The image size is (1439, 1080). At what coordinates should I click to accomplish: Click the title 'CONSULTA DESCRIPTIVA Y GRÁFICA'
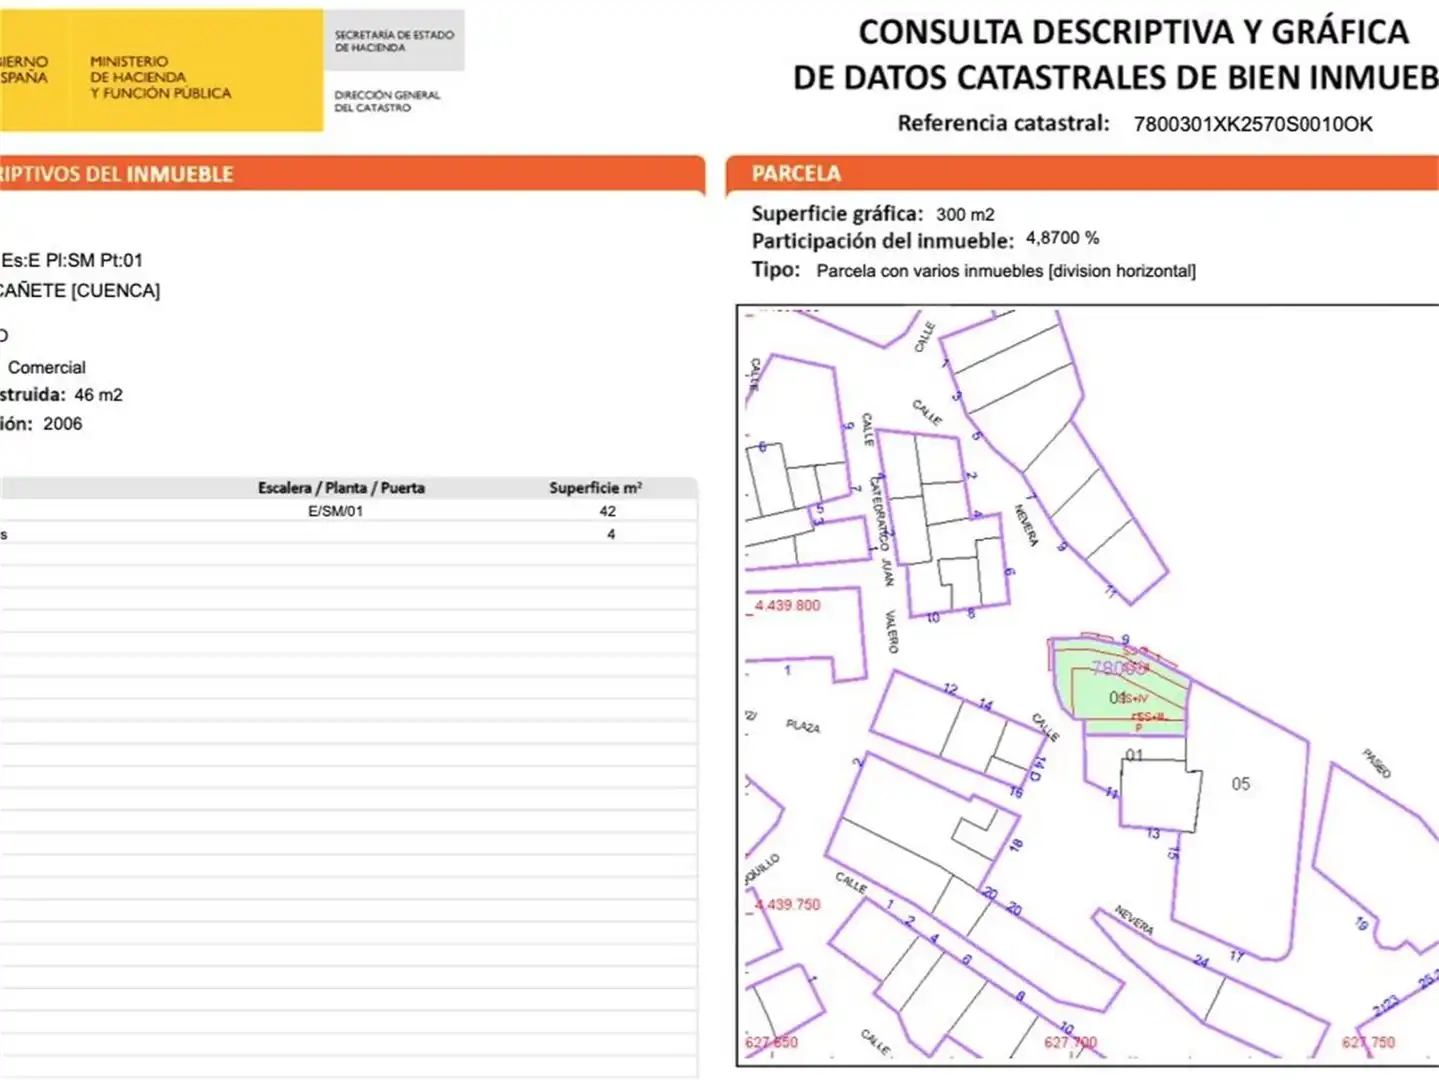[1134, 32]
